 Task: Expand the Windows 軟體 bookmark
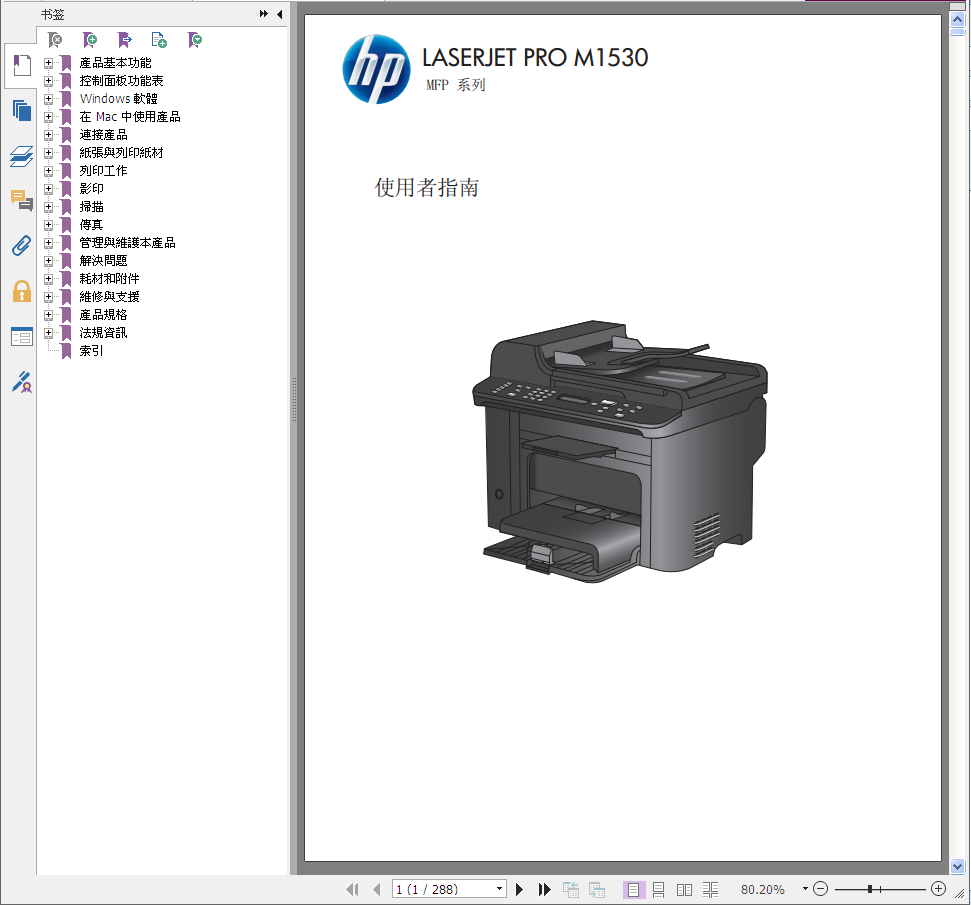(x=48, y=98)
